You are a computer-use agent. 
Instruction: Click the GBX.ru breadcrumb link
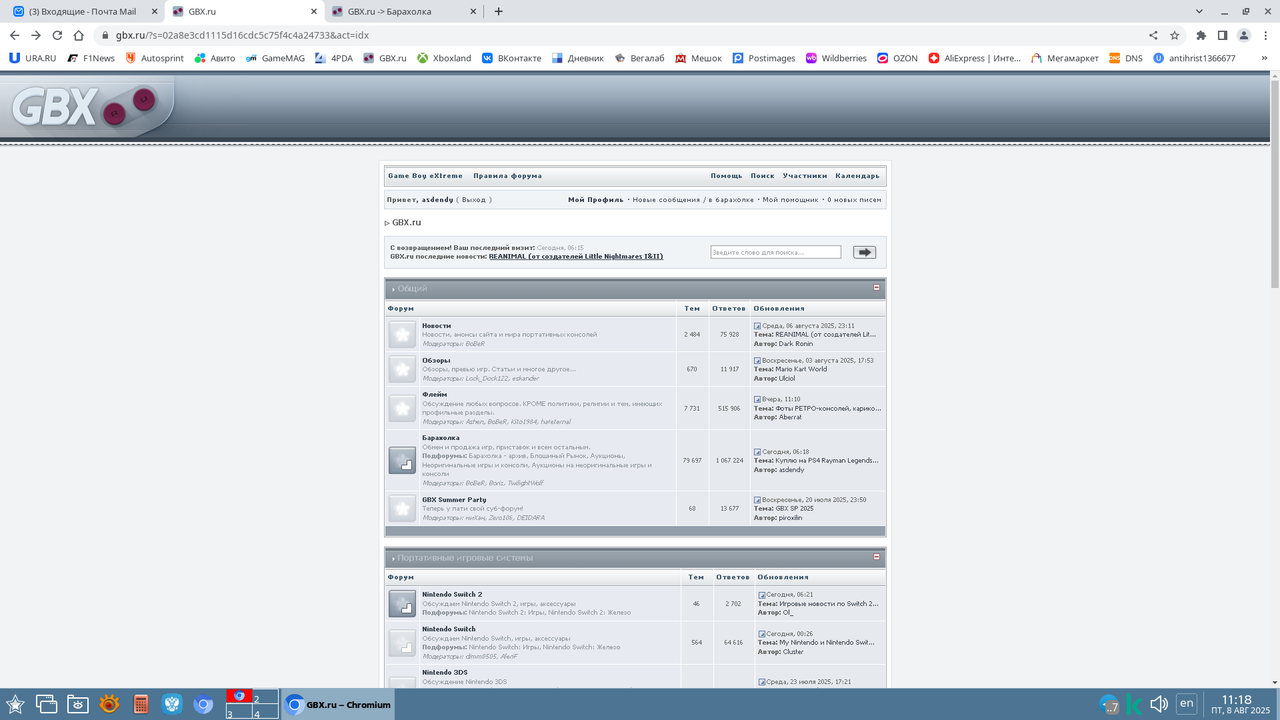coord(406,223)
